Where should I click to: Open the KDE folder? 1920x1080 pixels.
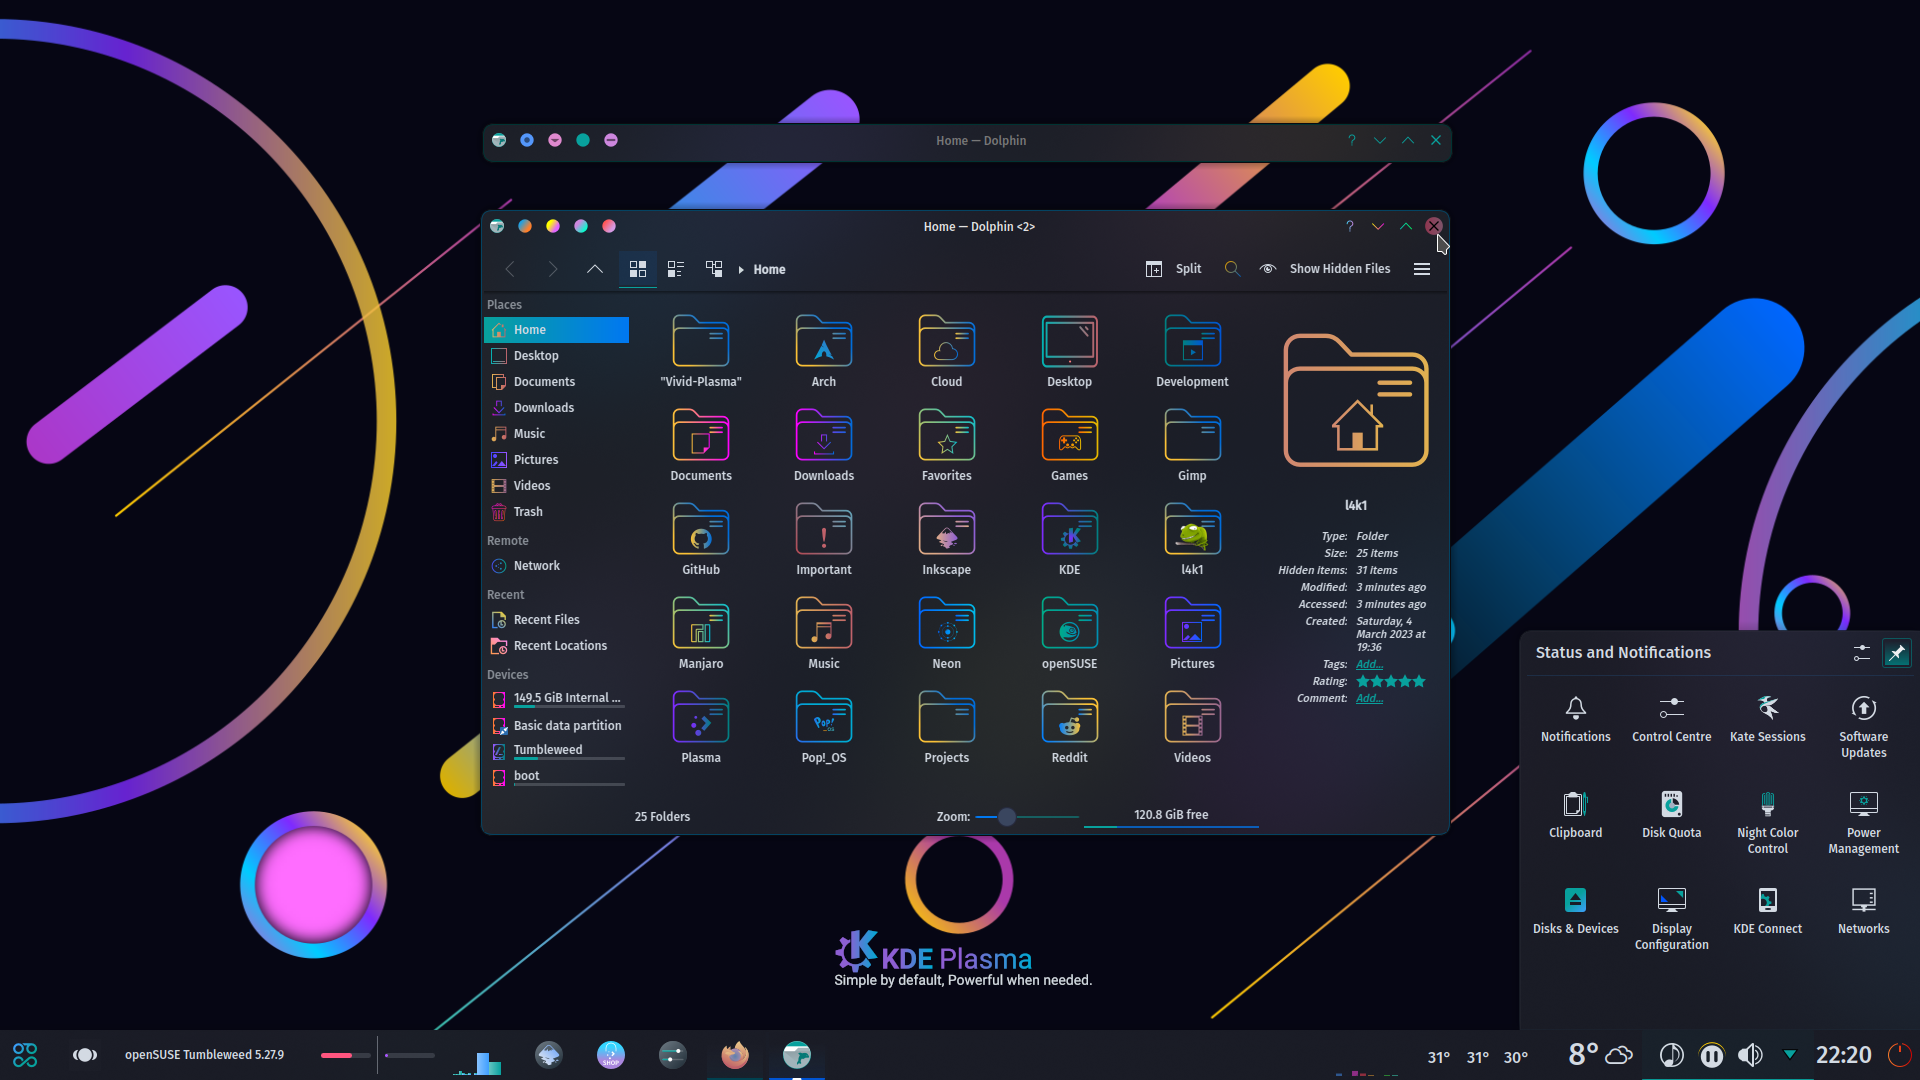[1069, 539]
